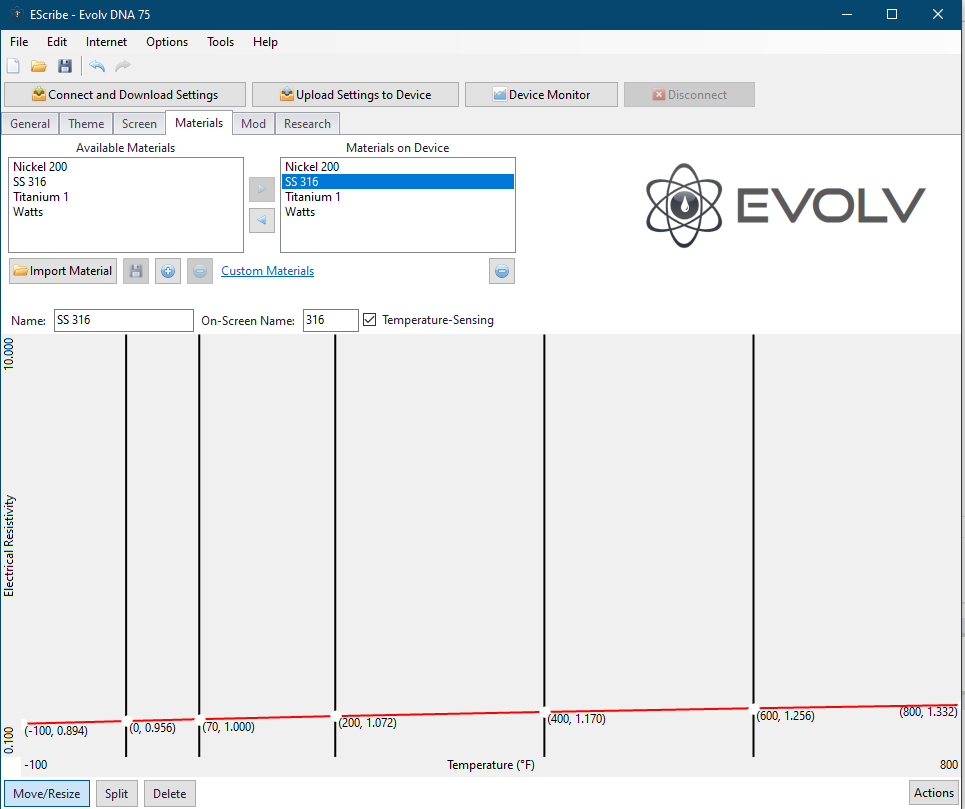Image resolution: width=965 pixels, height=809 pixels.
Task: Click the Upload Settings to Device button
Action: coord(355,95)
